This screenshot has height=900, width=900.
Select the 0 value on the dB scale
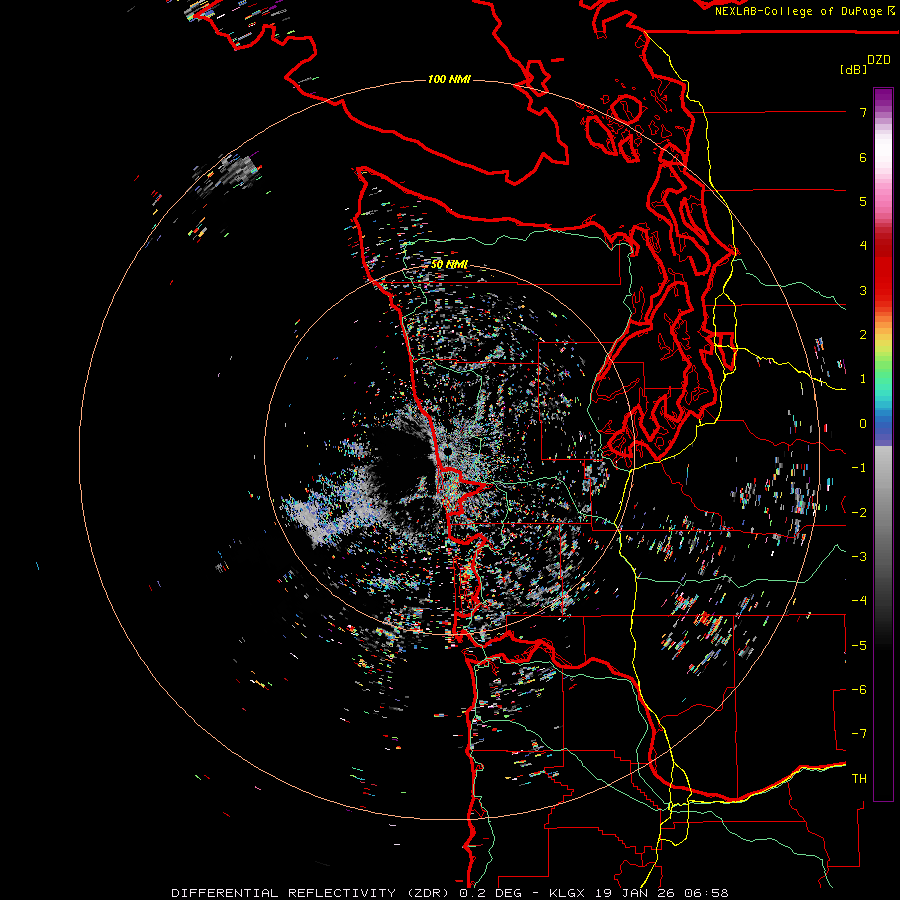(x=863, y=424)
